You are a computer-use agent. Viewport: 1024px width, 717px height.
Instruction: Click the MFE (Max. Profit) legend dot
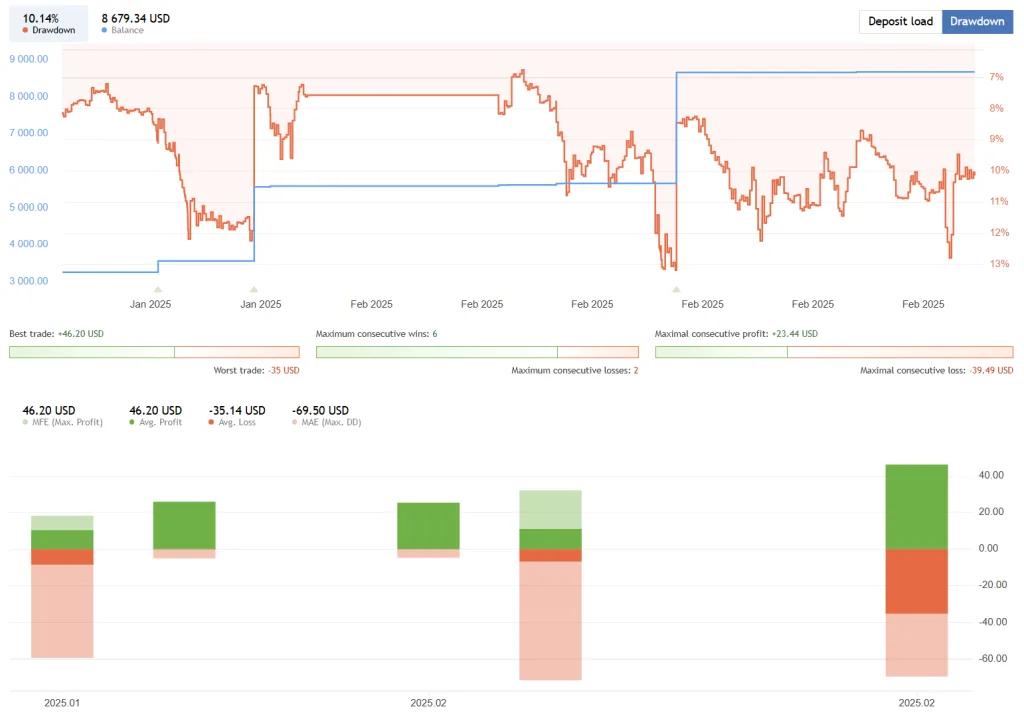(26, 423)
